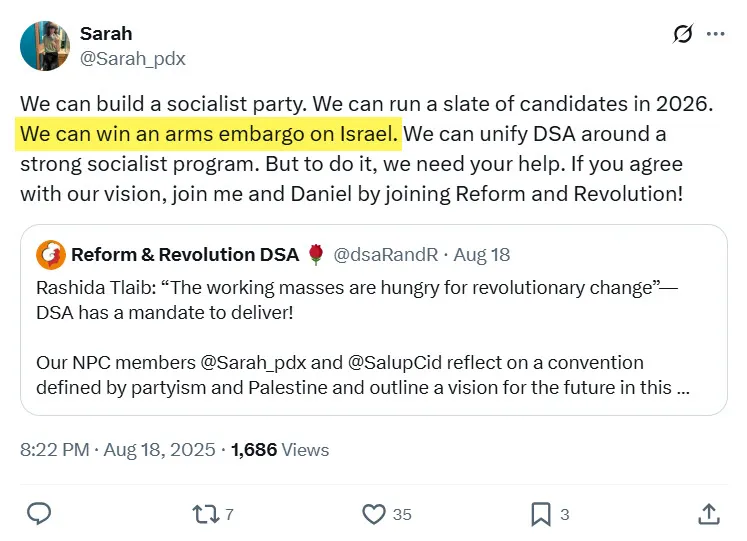Click the @dsaRandR handle in the quote
The width and height of the screenshot is (747, 541).
coord(386,255)
